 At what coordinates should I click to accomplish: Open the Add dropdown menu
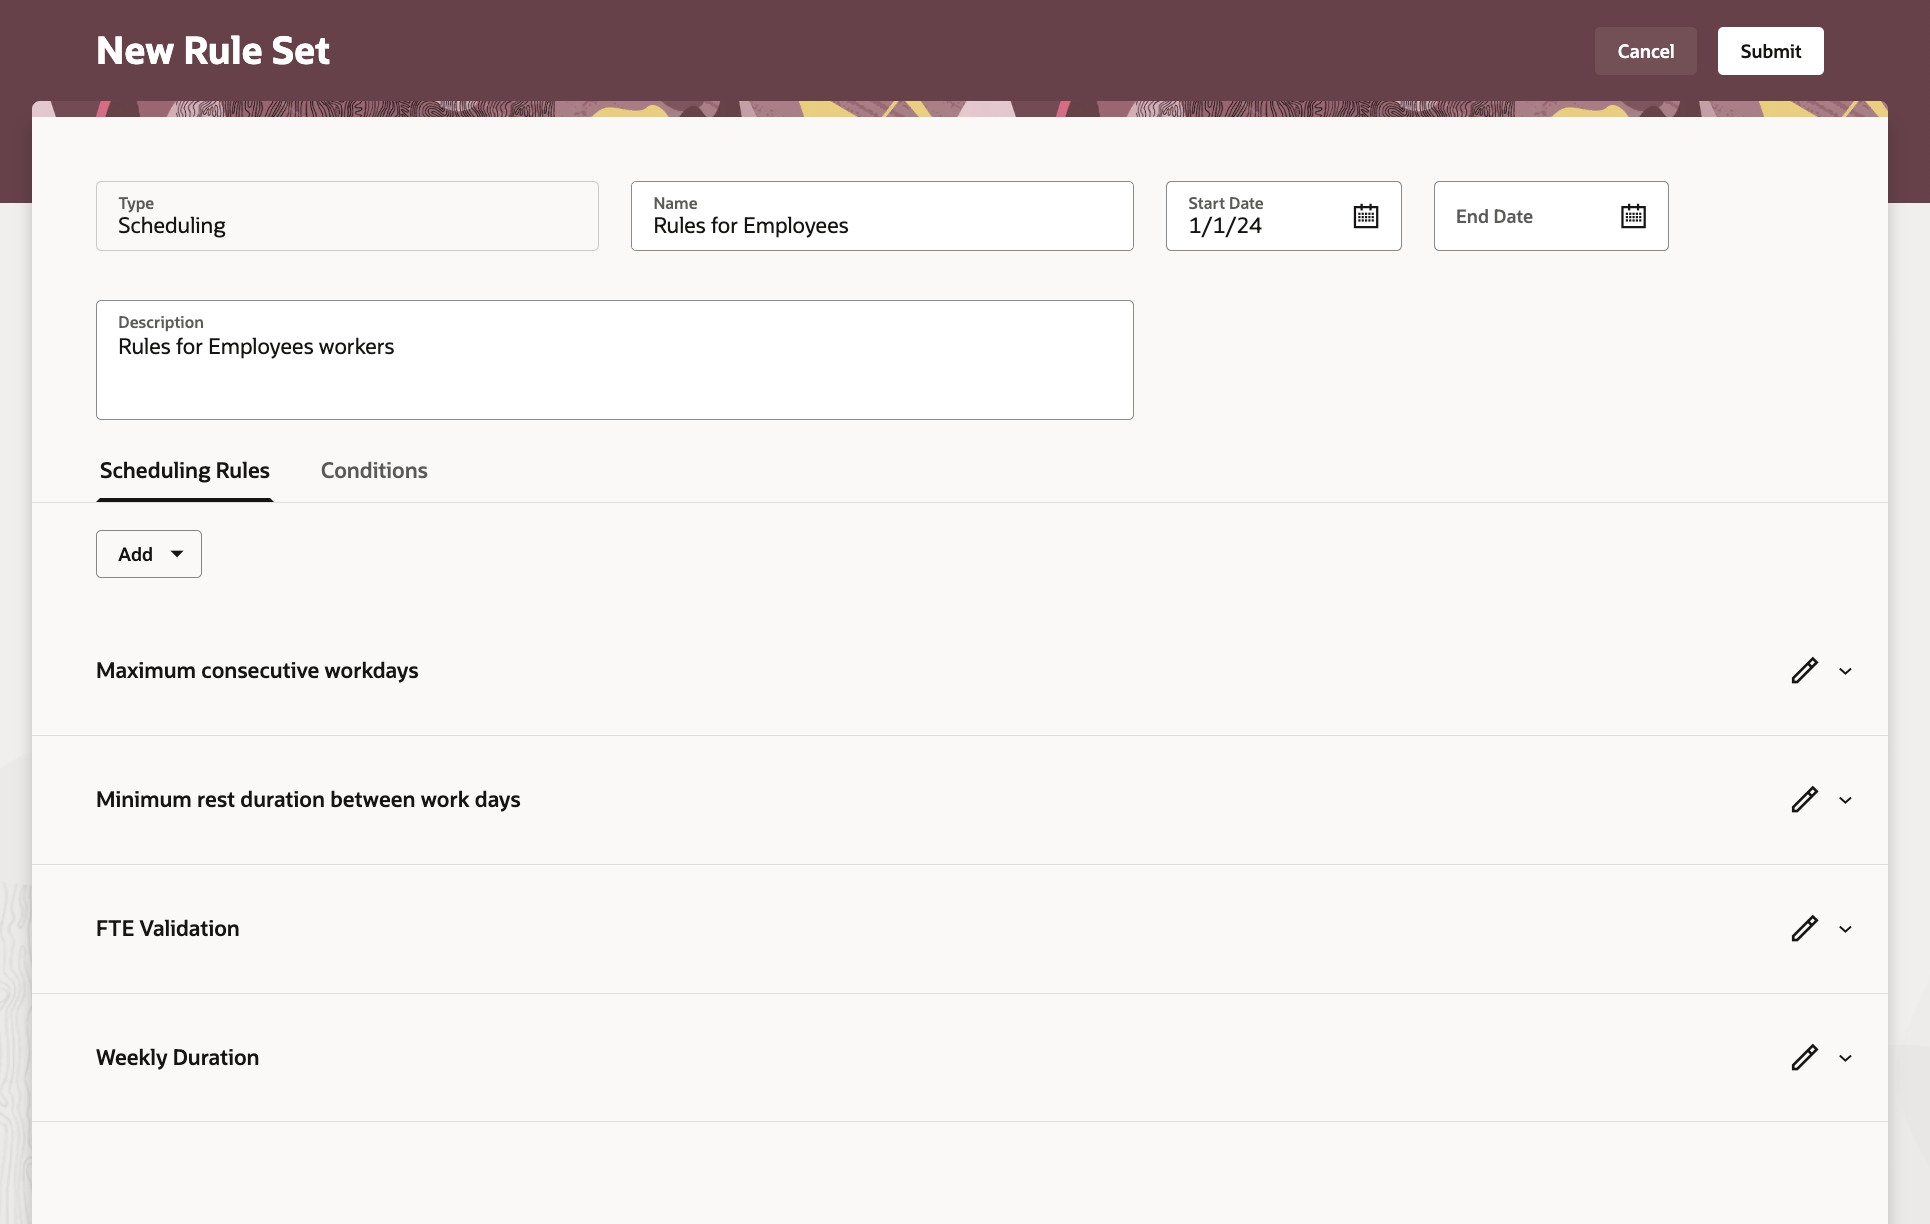[x=149, y=554]
